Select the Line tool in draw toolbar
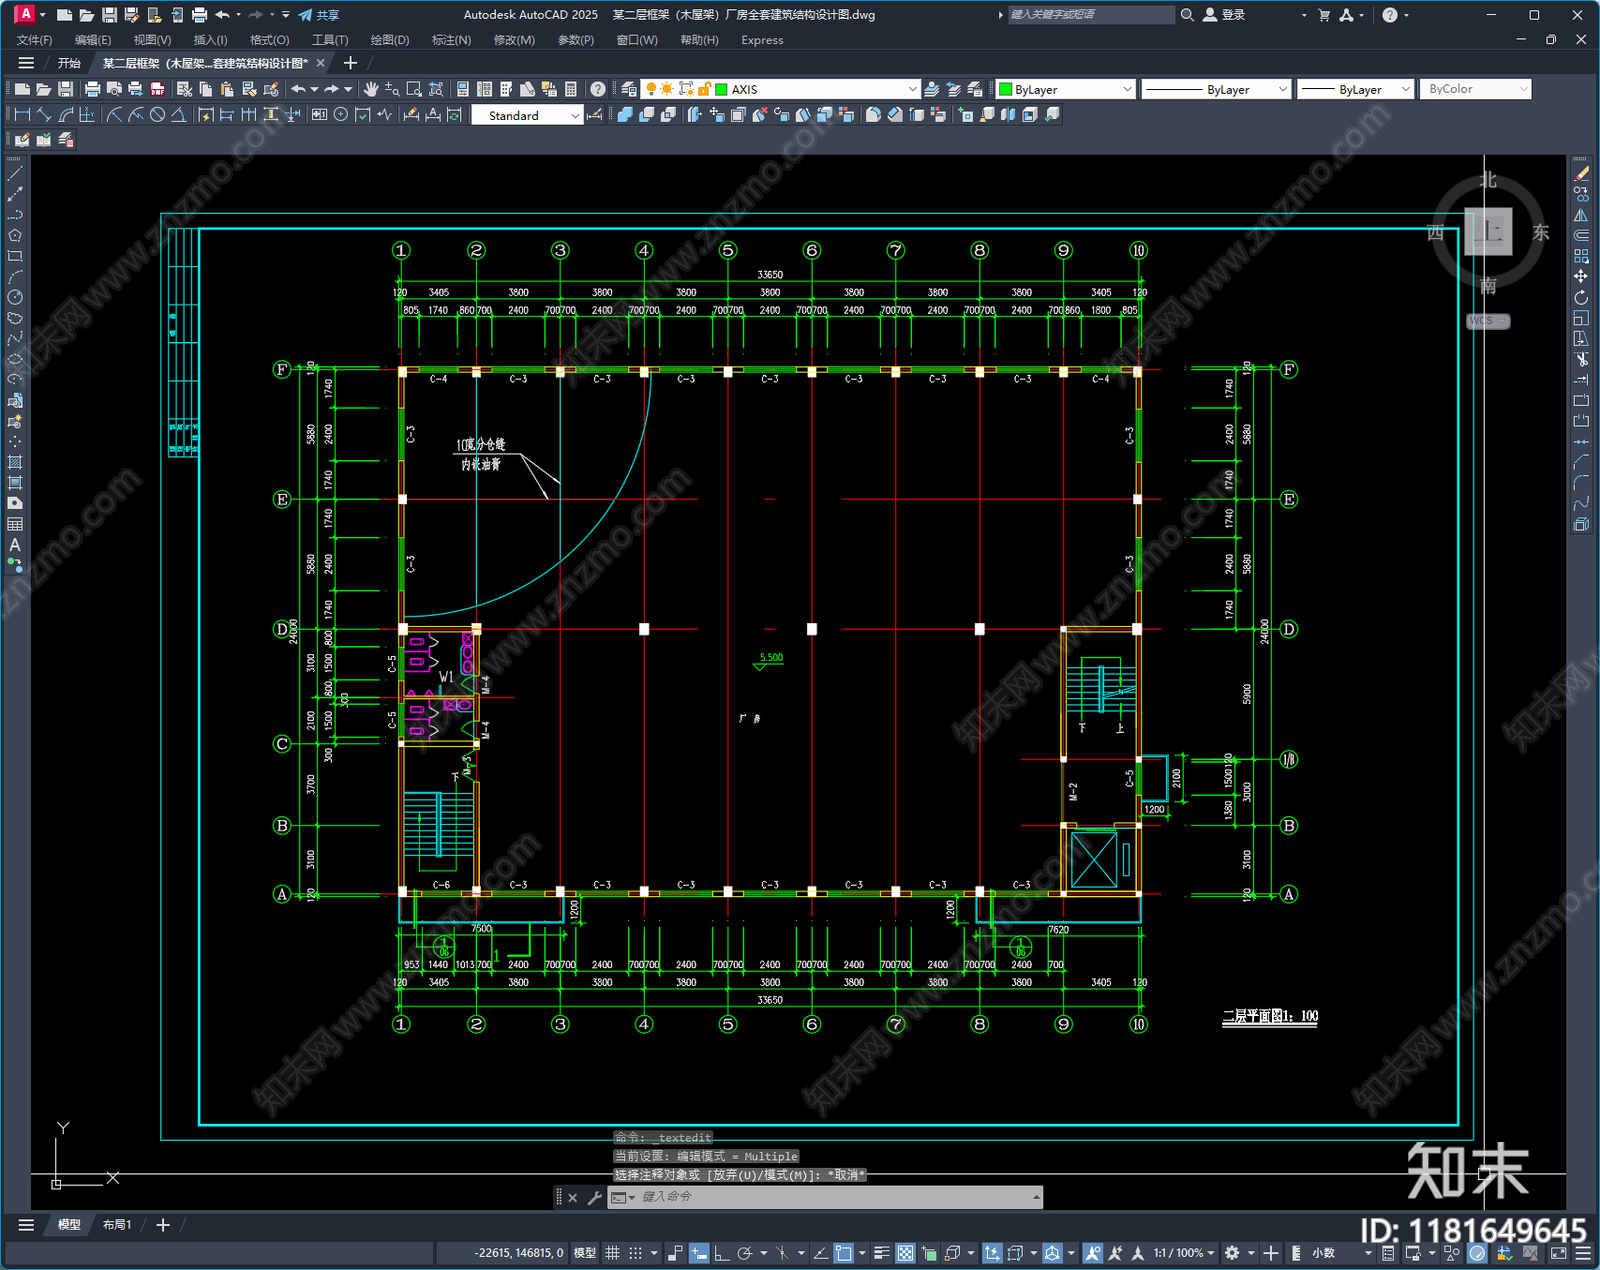 [15, 173]
